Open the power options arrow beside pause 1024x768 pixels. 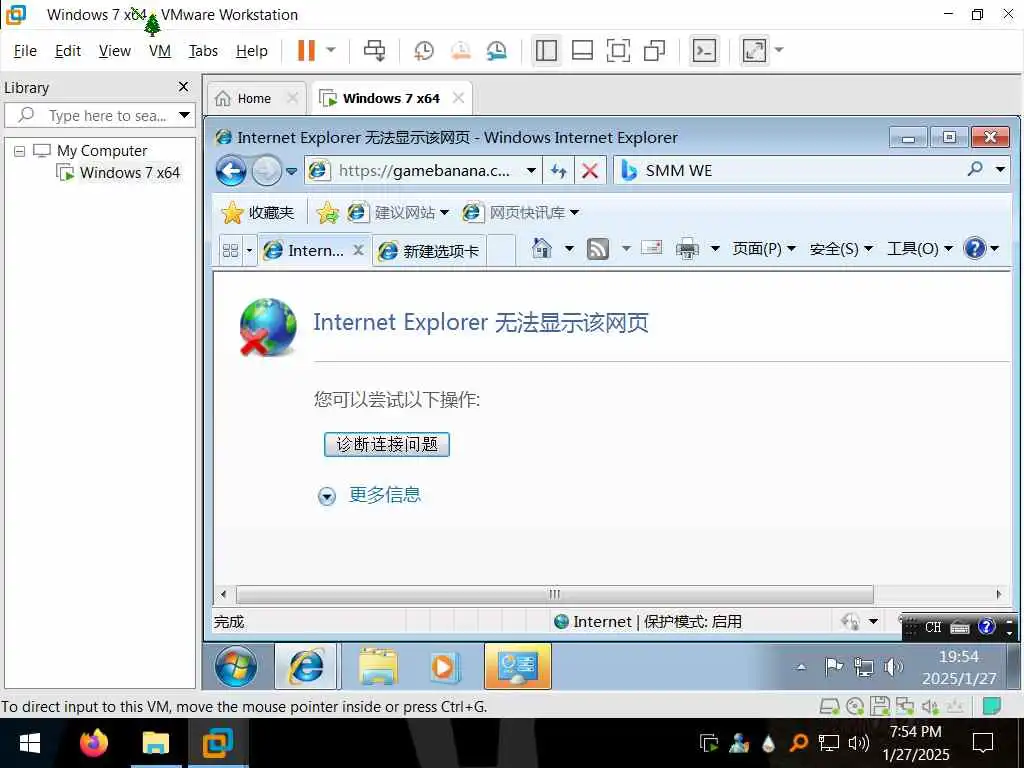click(331, 50)
